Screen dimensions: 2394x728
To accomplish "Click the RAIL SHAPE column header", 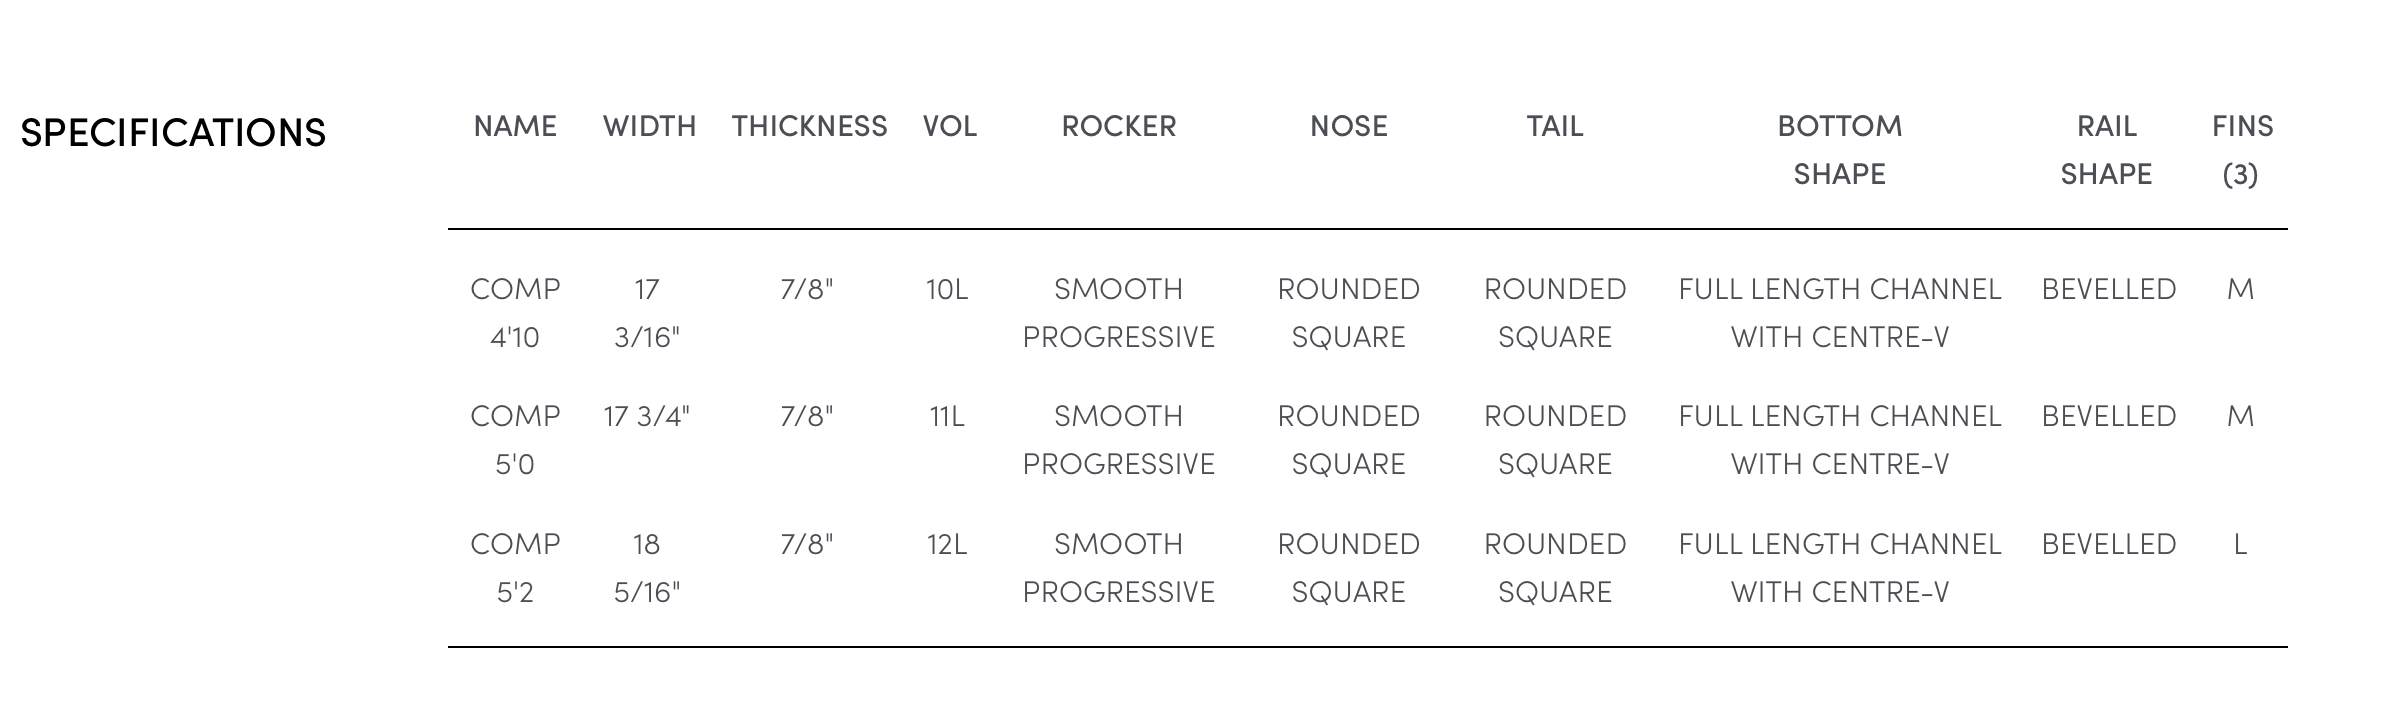I will [x=2106, y=150].
